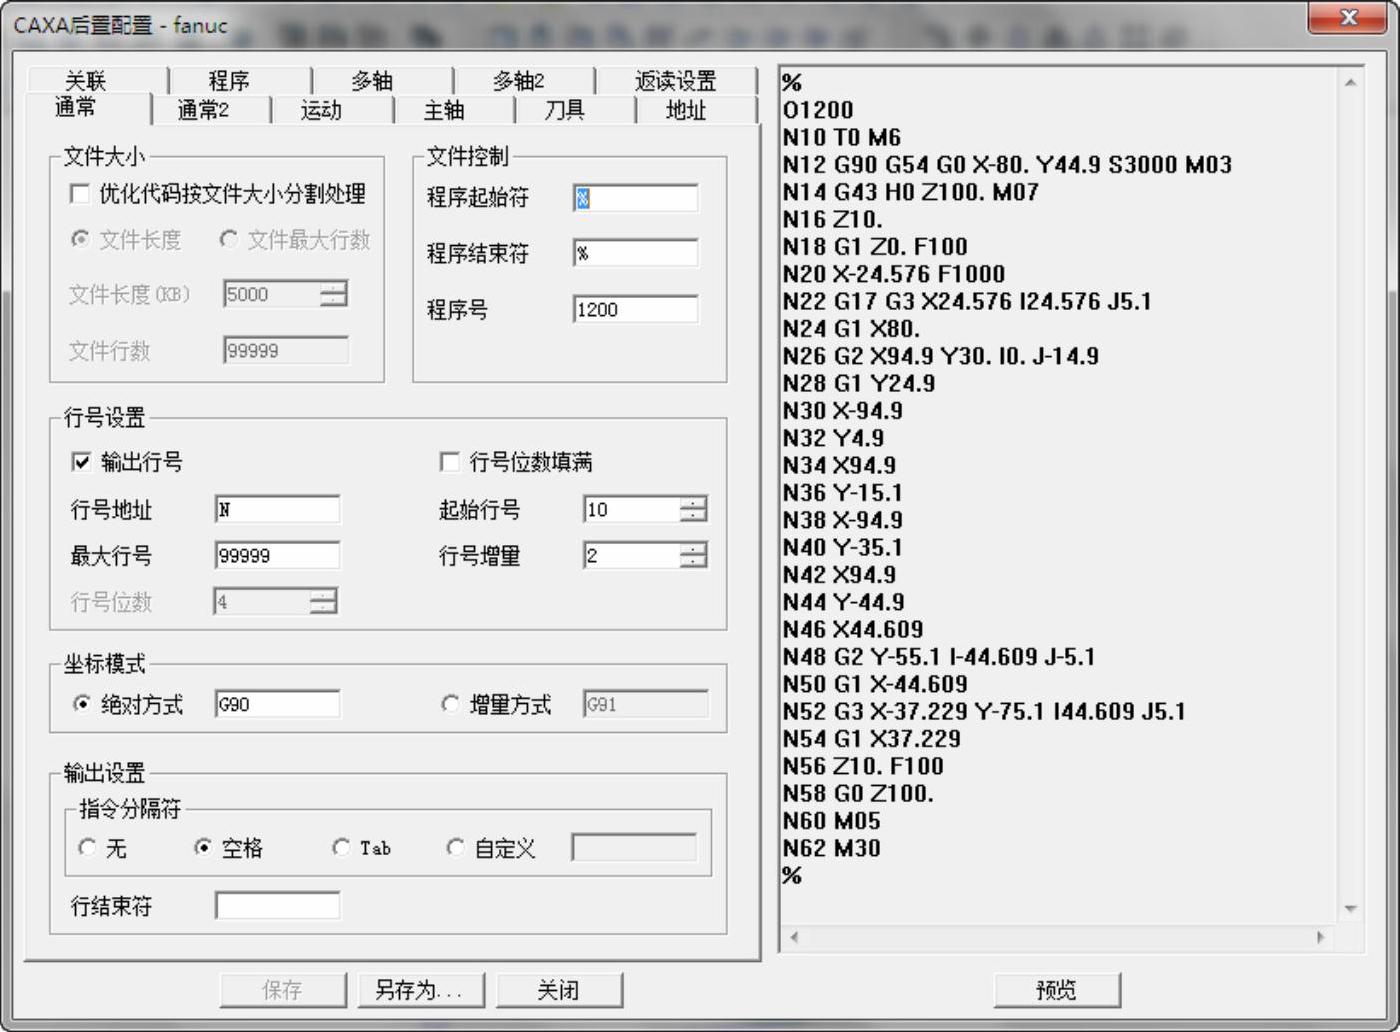
Task: Close the CAXA post-configuration window
Action: (1348, 18)
